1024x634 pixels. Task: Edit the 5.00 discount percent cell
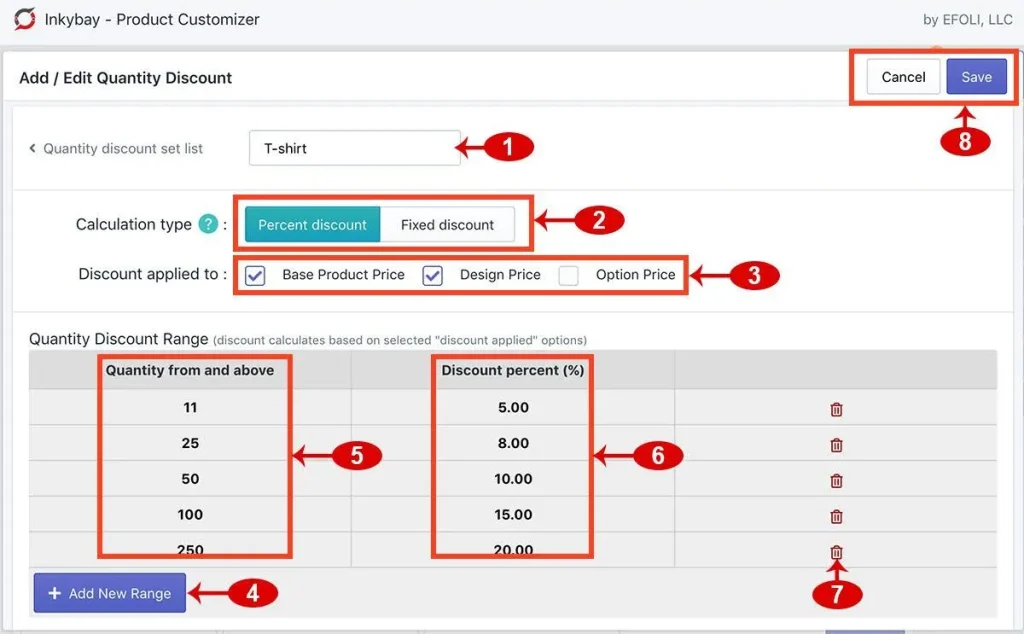511,409
